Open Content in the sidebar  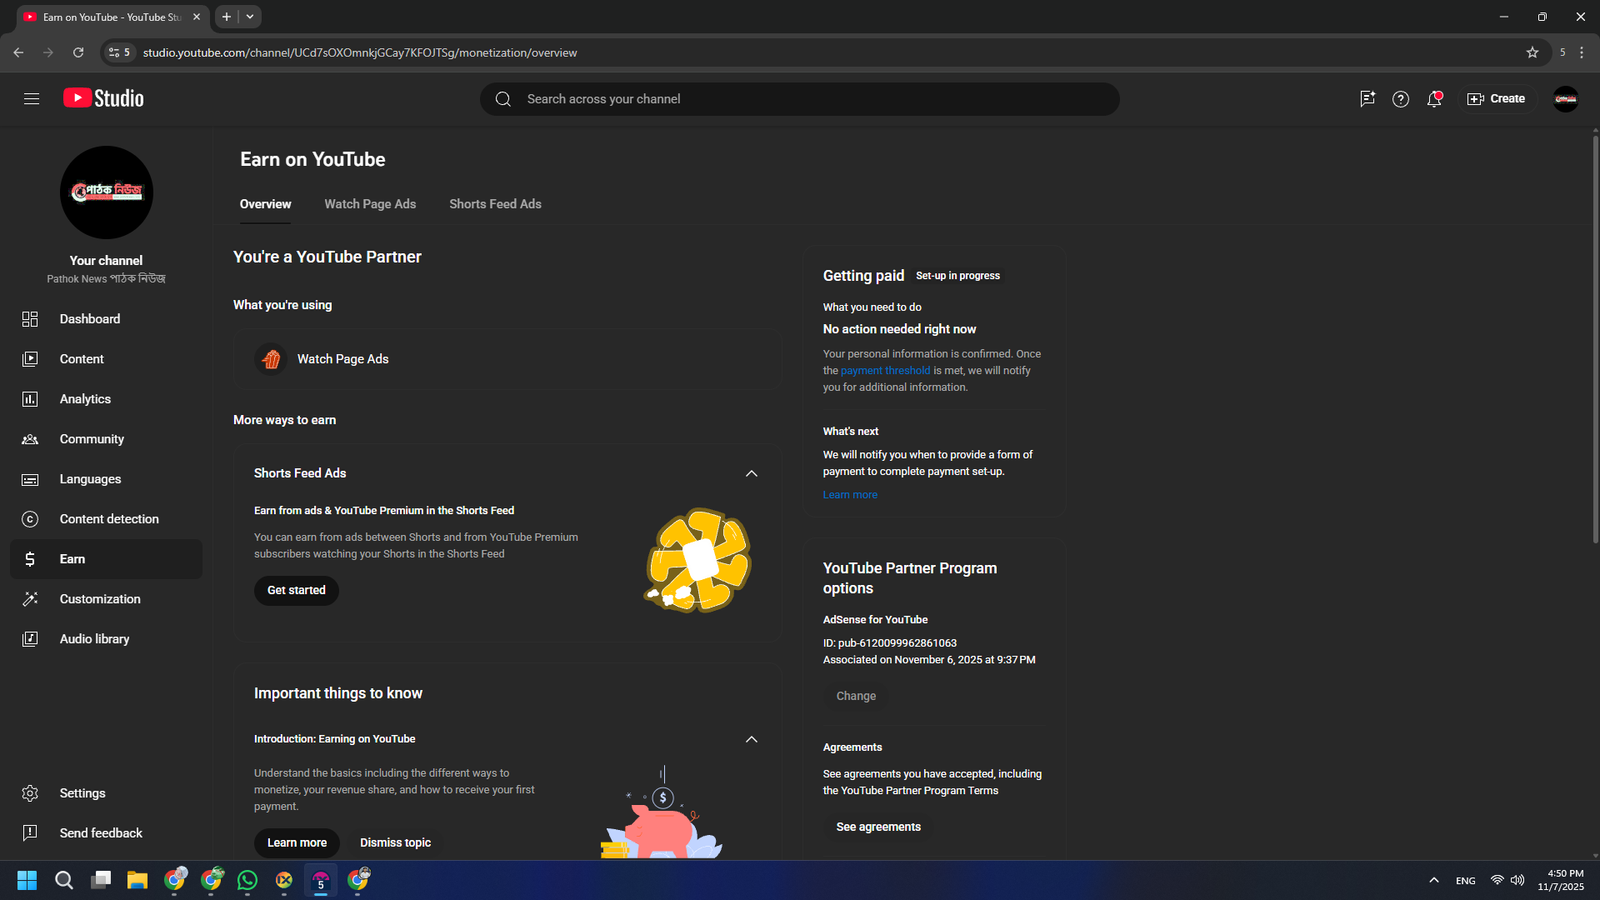tap(106, 359)
